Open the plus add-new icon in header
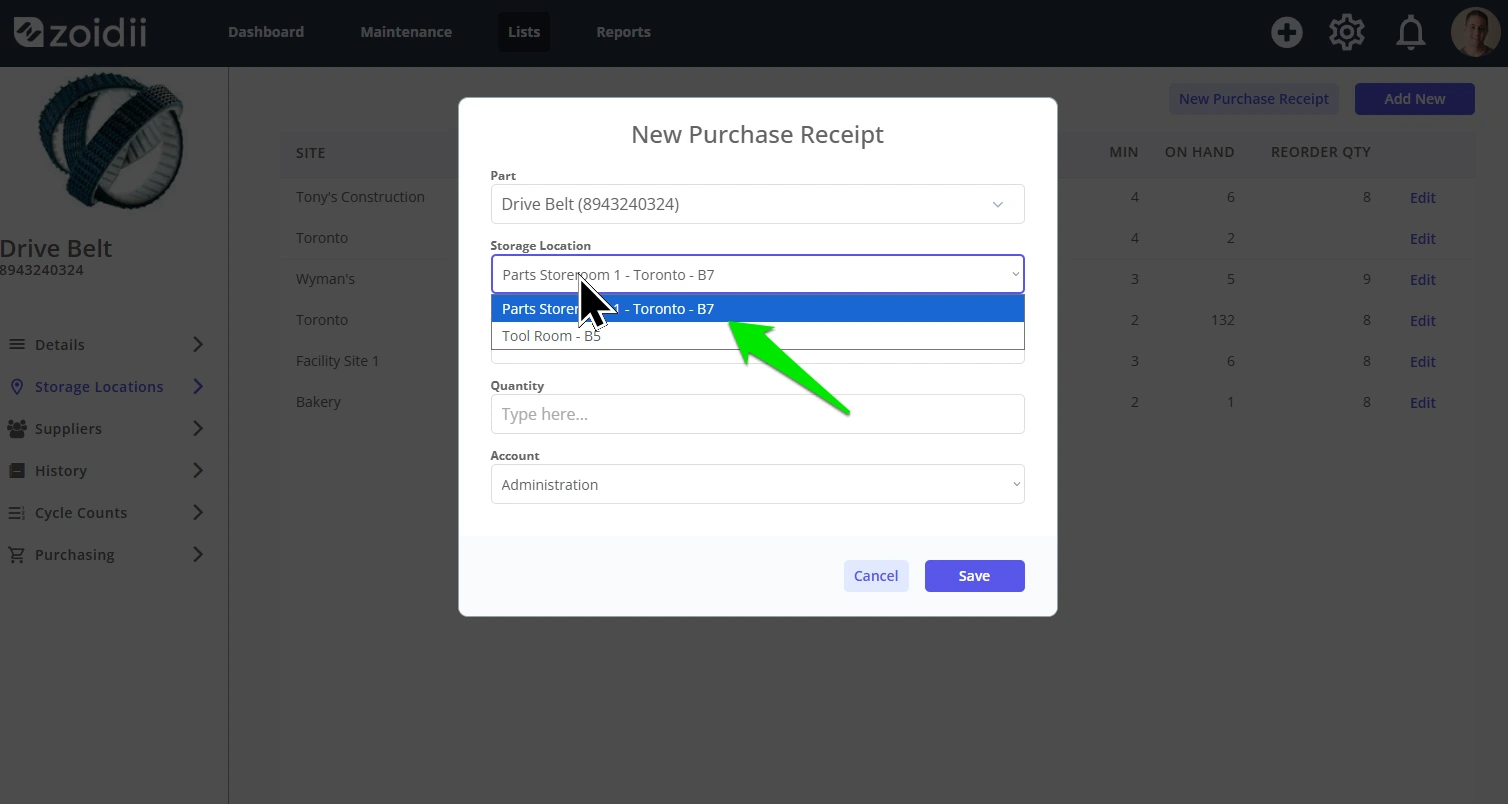The width and height of the screenshot is (1508, 804). click(1287, 32)
